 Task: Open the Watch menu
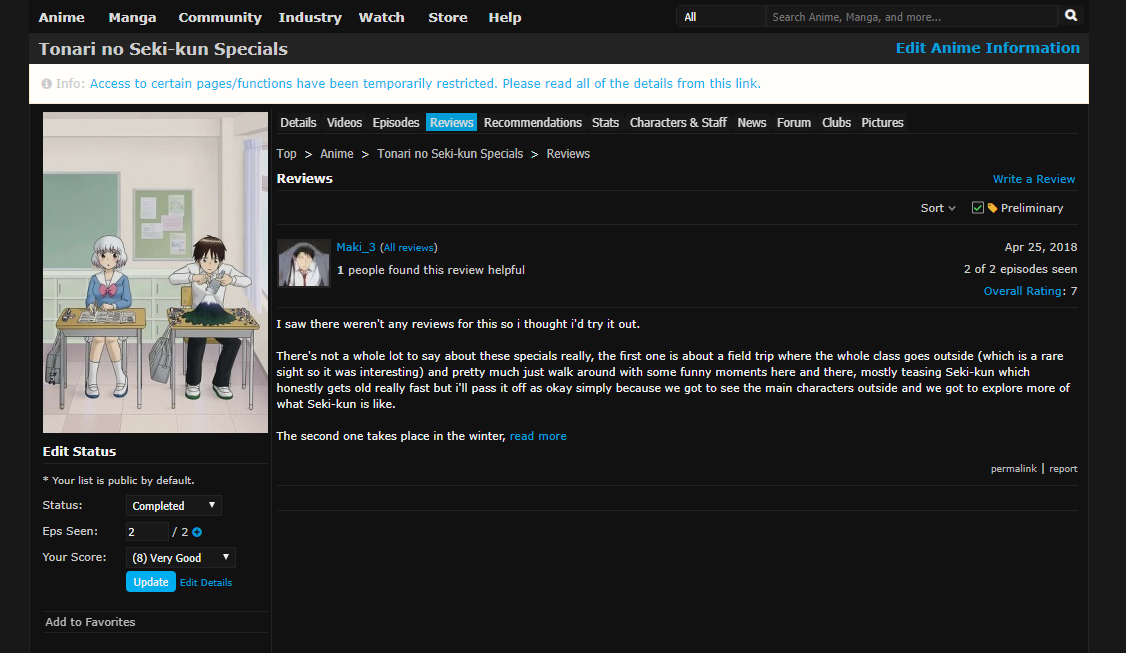point(381,17)
